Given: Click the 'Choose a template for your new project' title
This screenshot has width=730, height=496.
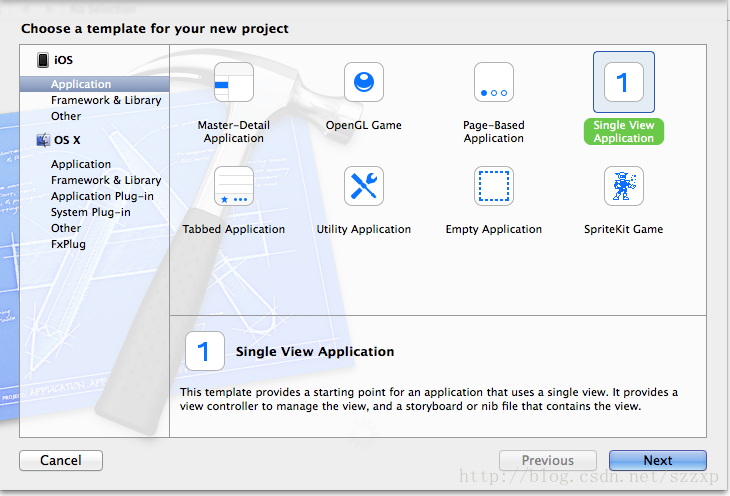Looking at the screenshot, I should [155, 29].
